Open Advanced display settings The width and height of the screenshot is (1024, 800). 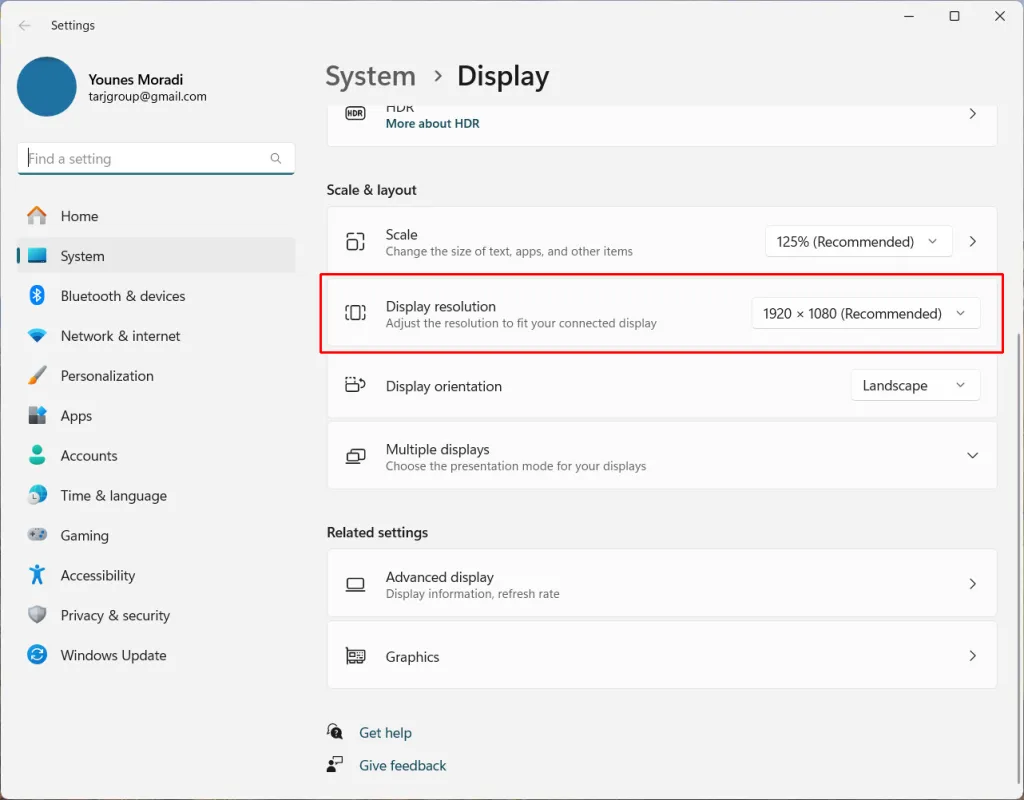click(661, 584)
